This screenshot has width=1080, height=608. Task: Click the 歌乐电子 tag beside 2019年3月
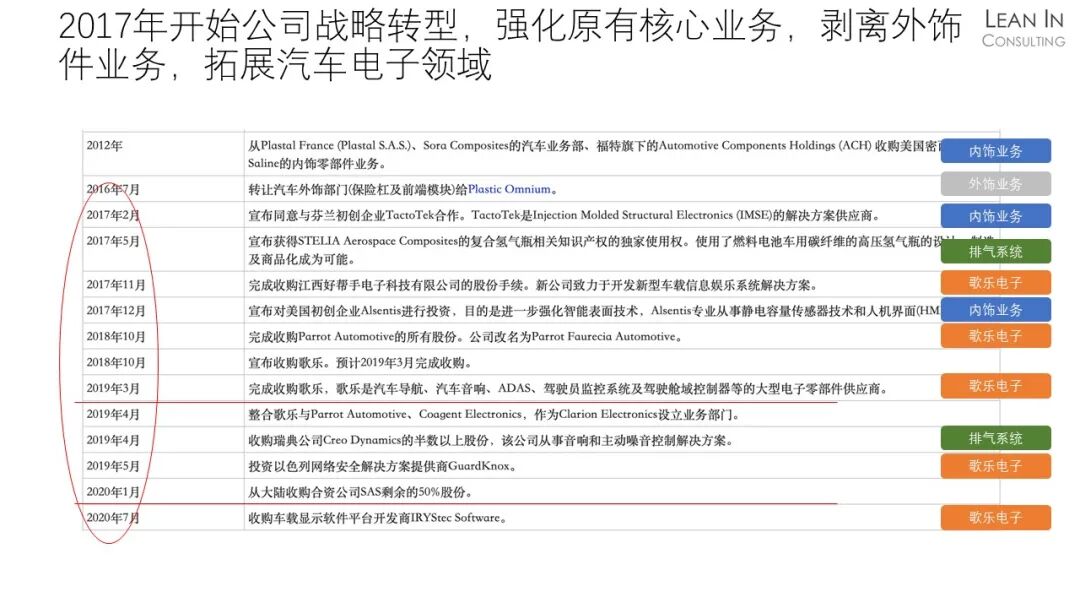point(995,386)
